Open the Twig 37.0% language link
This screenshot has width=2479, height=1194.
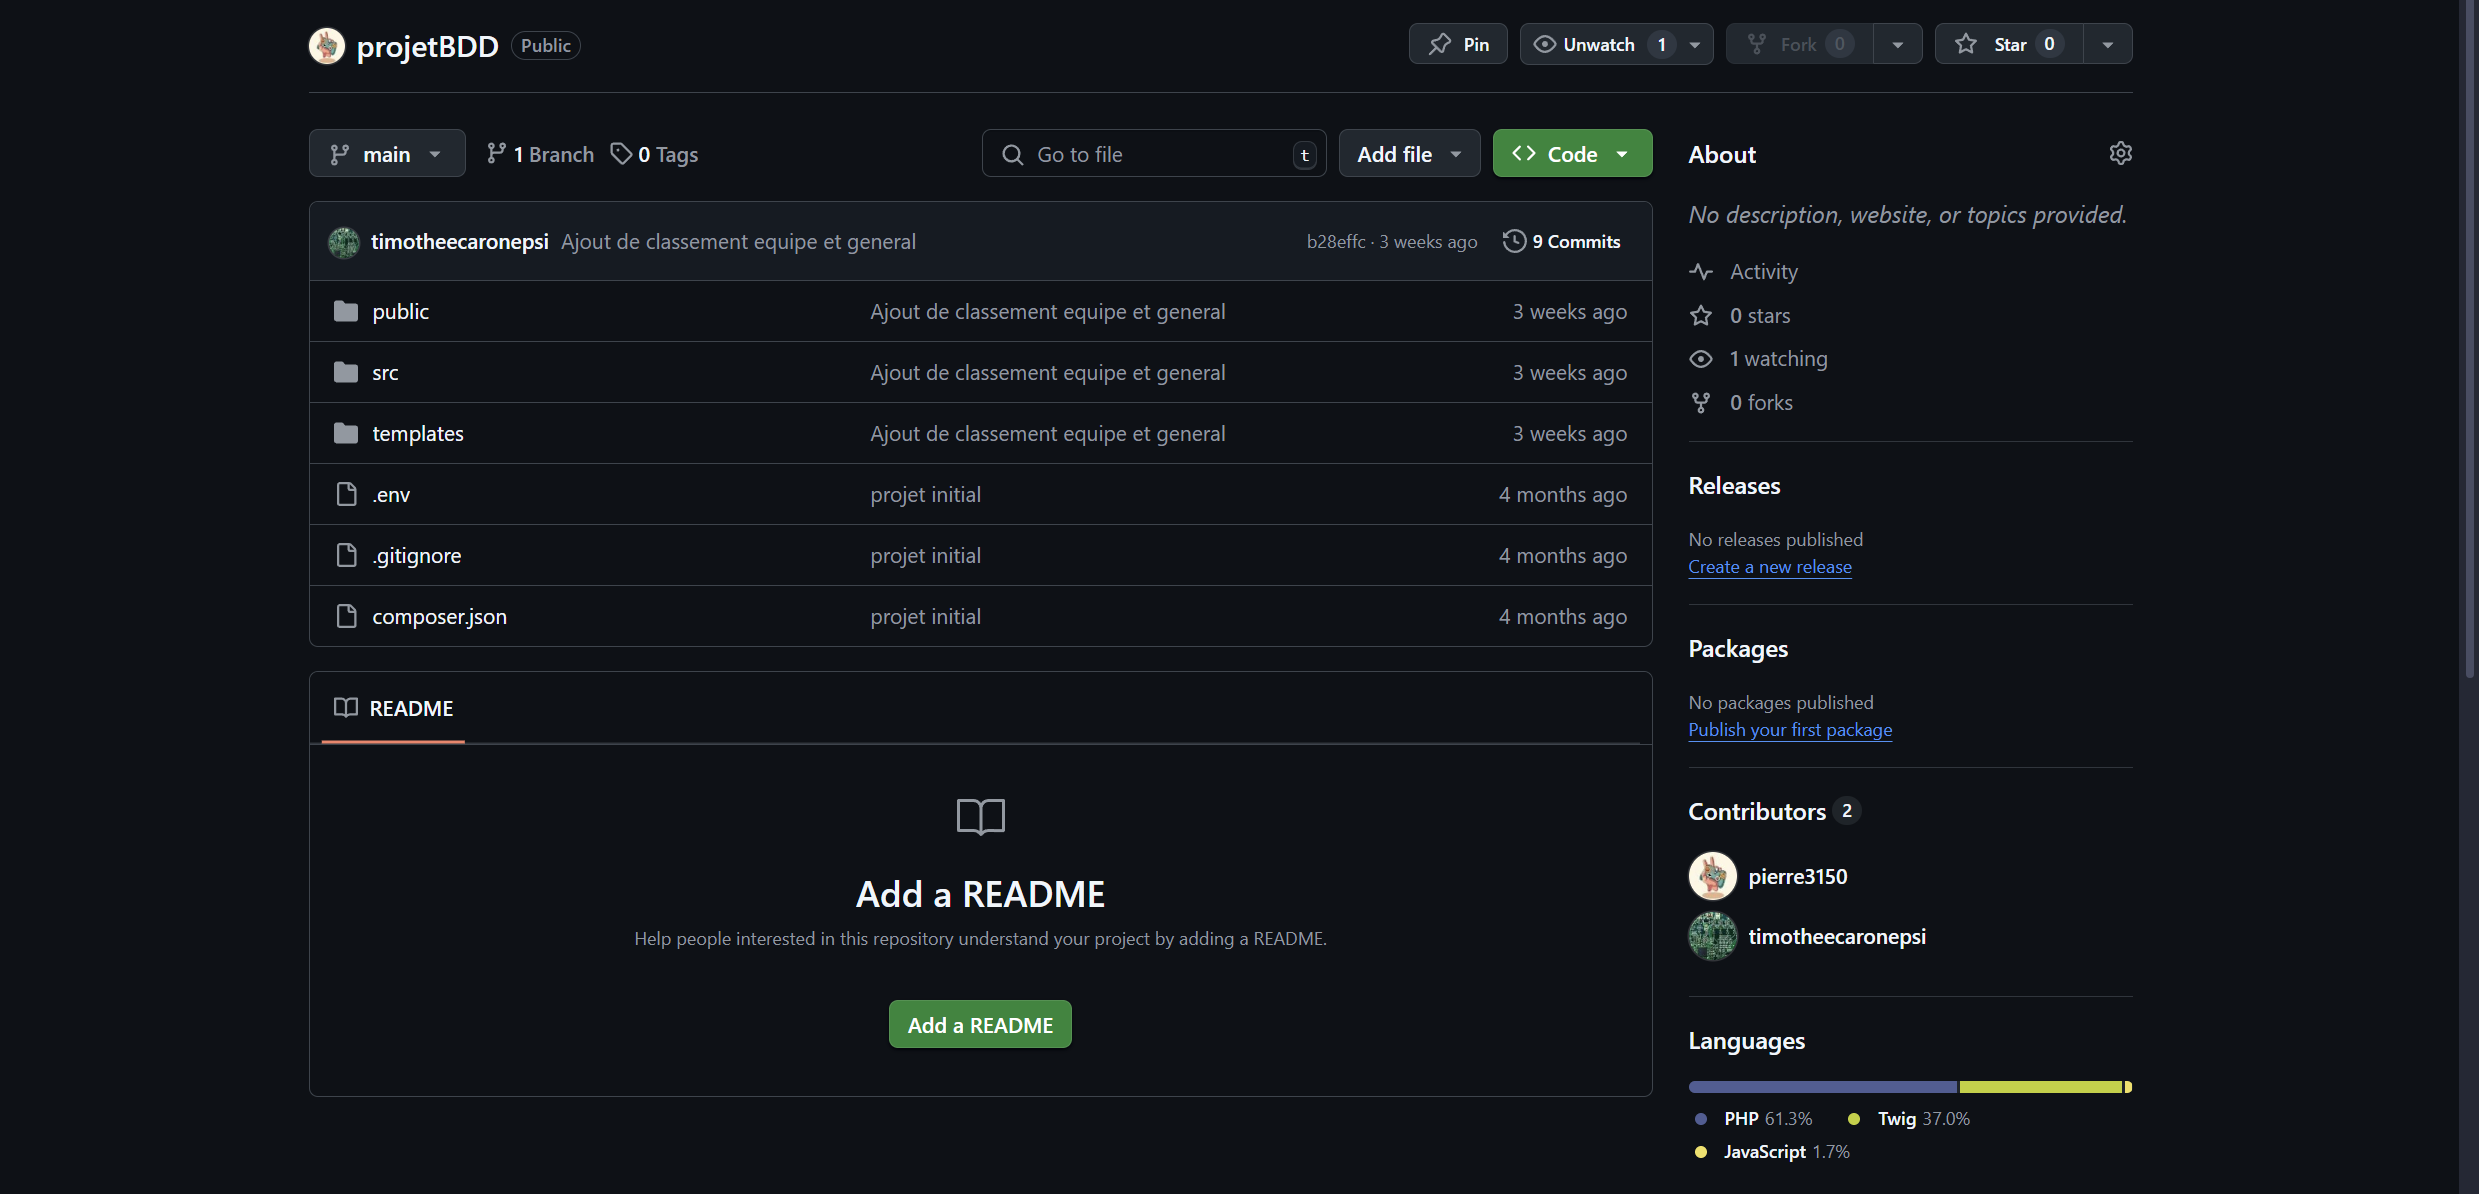(1909, 1119)
